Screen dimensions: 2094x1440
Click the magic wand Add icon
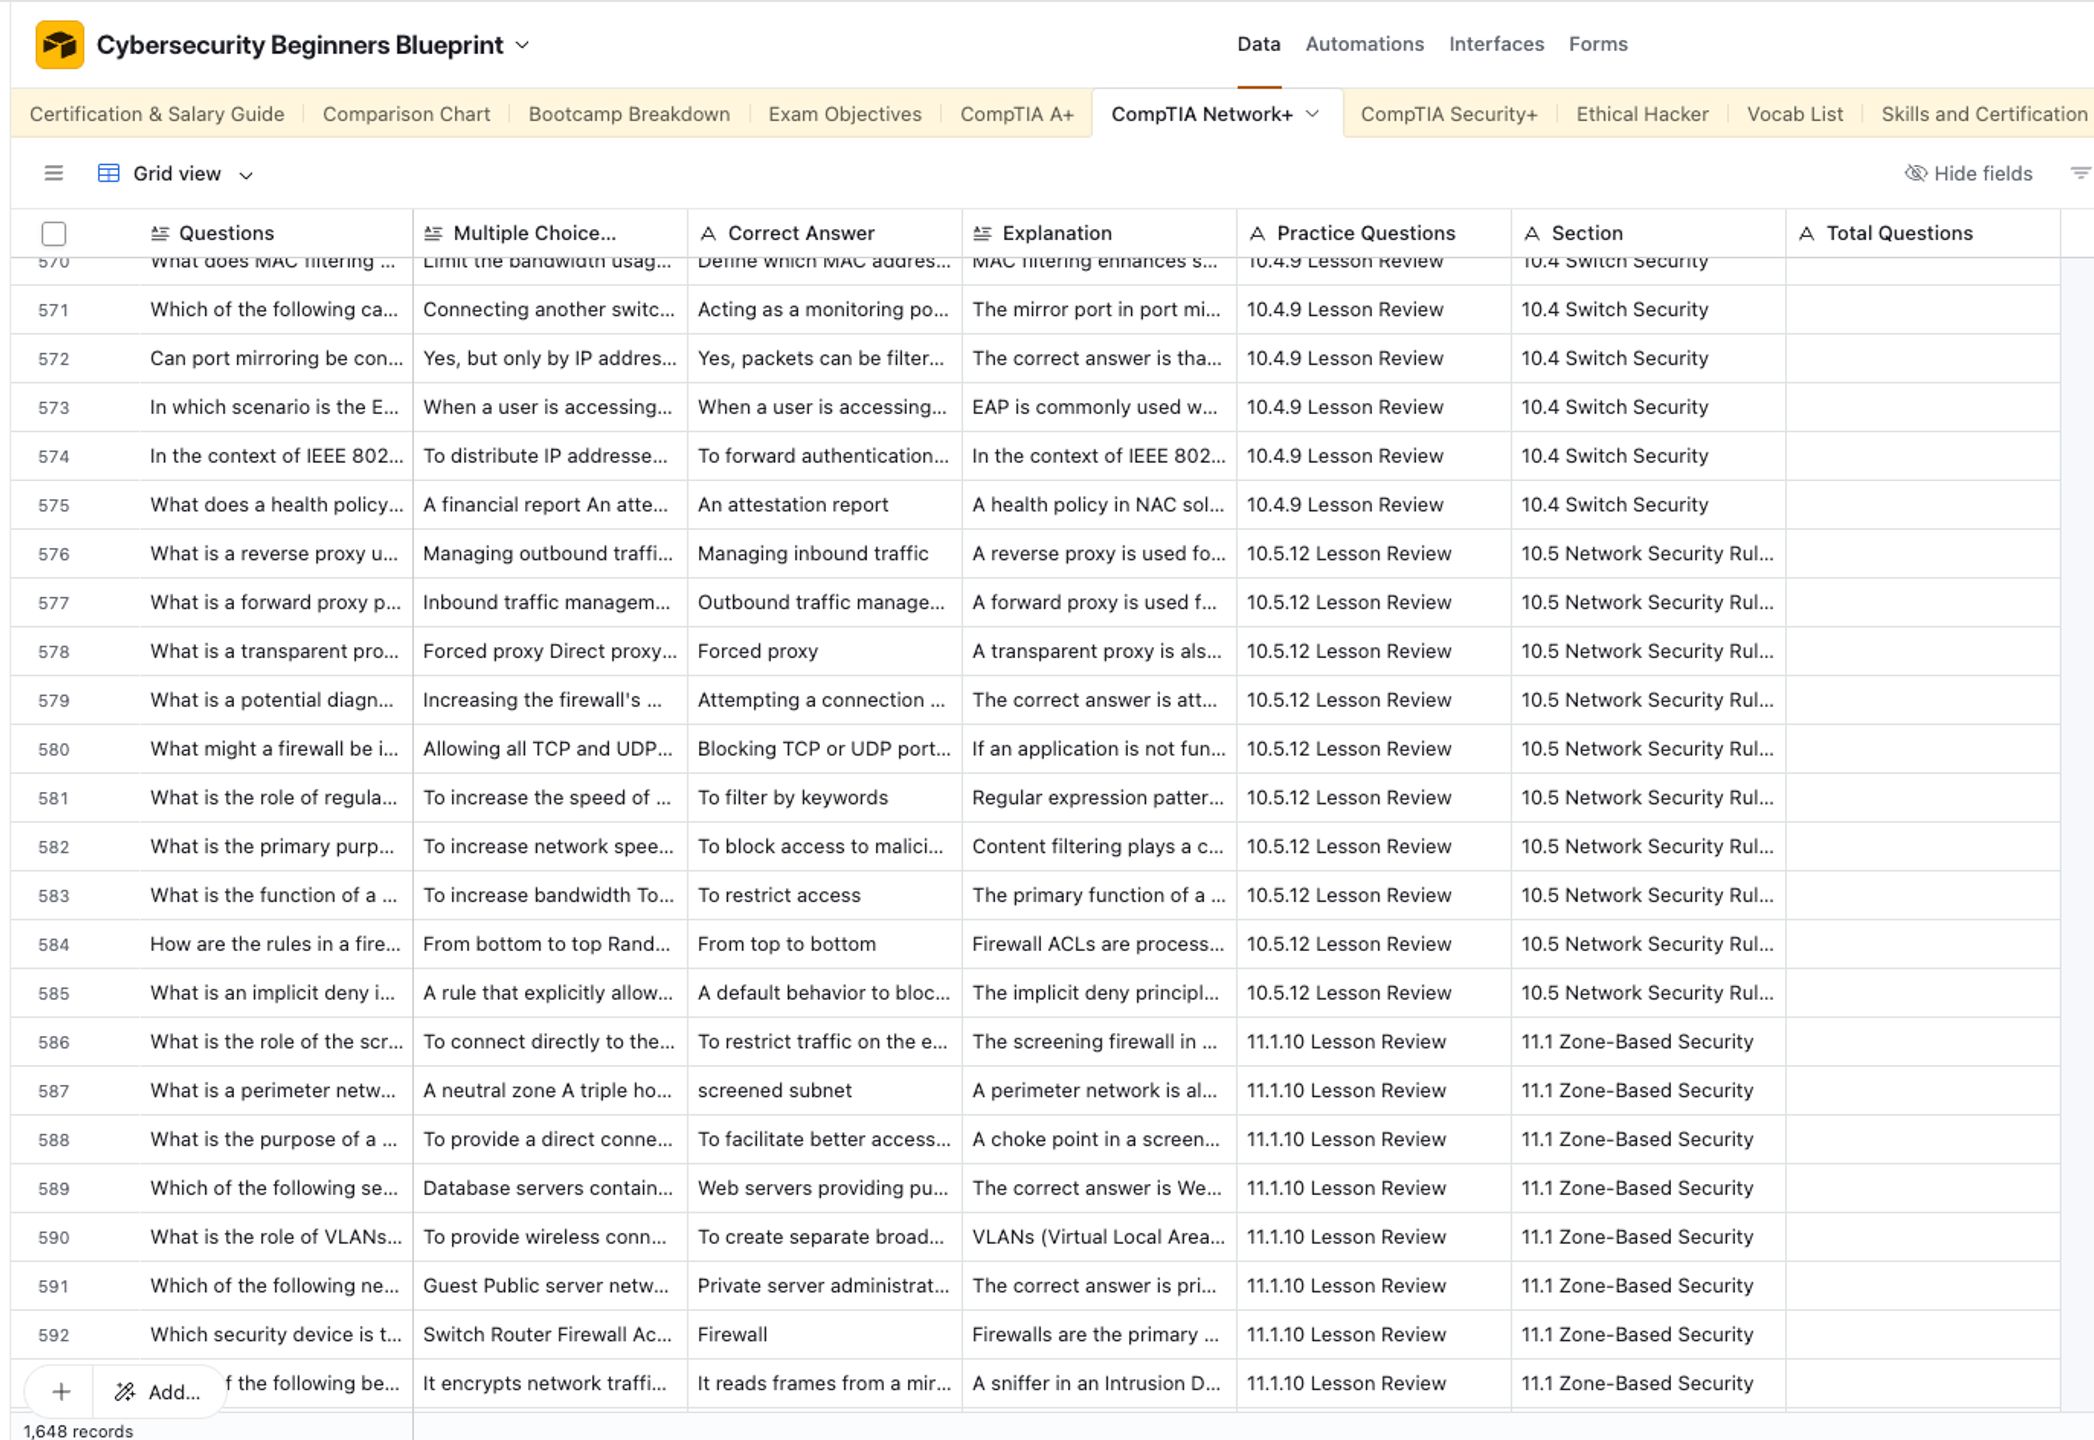pos(124,1391)
